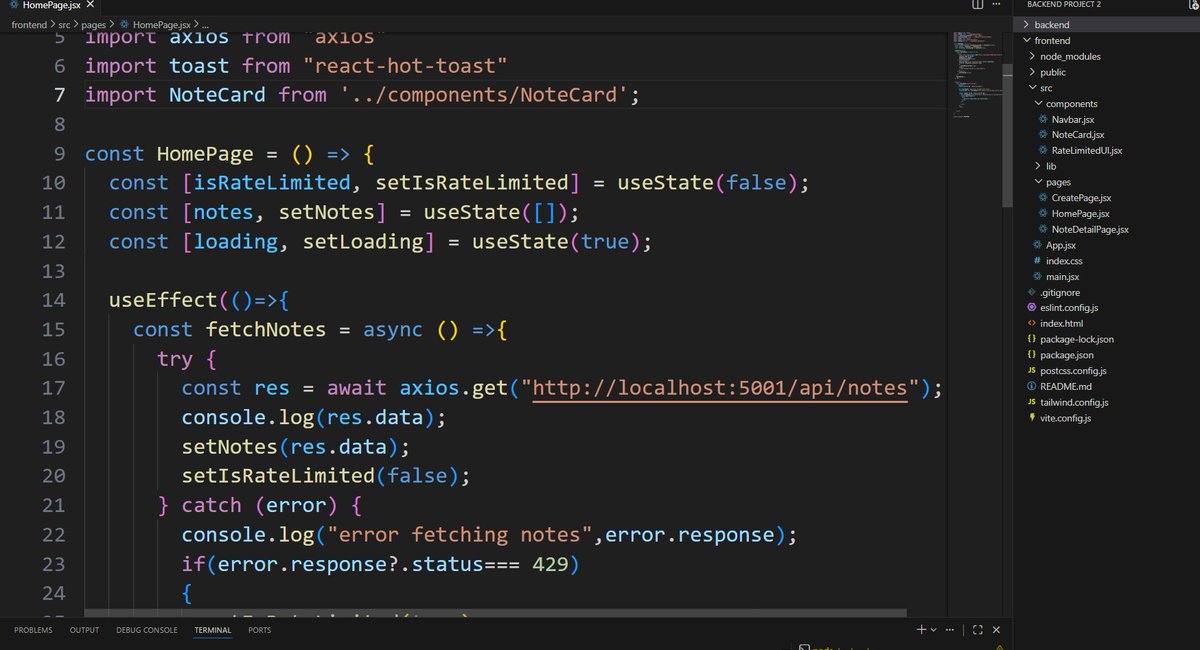
Task: Select the HomePage.jsx editor tab
Action: pos(50,6)
